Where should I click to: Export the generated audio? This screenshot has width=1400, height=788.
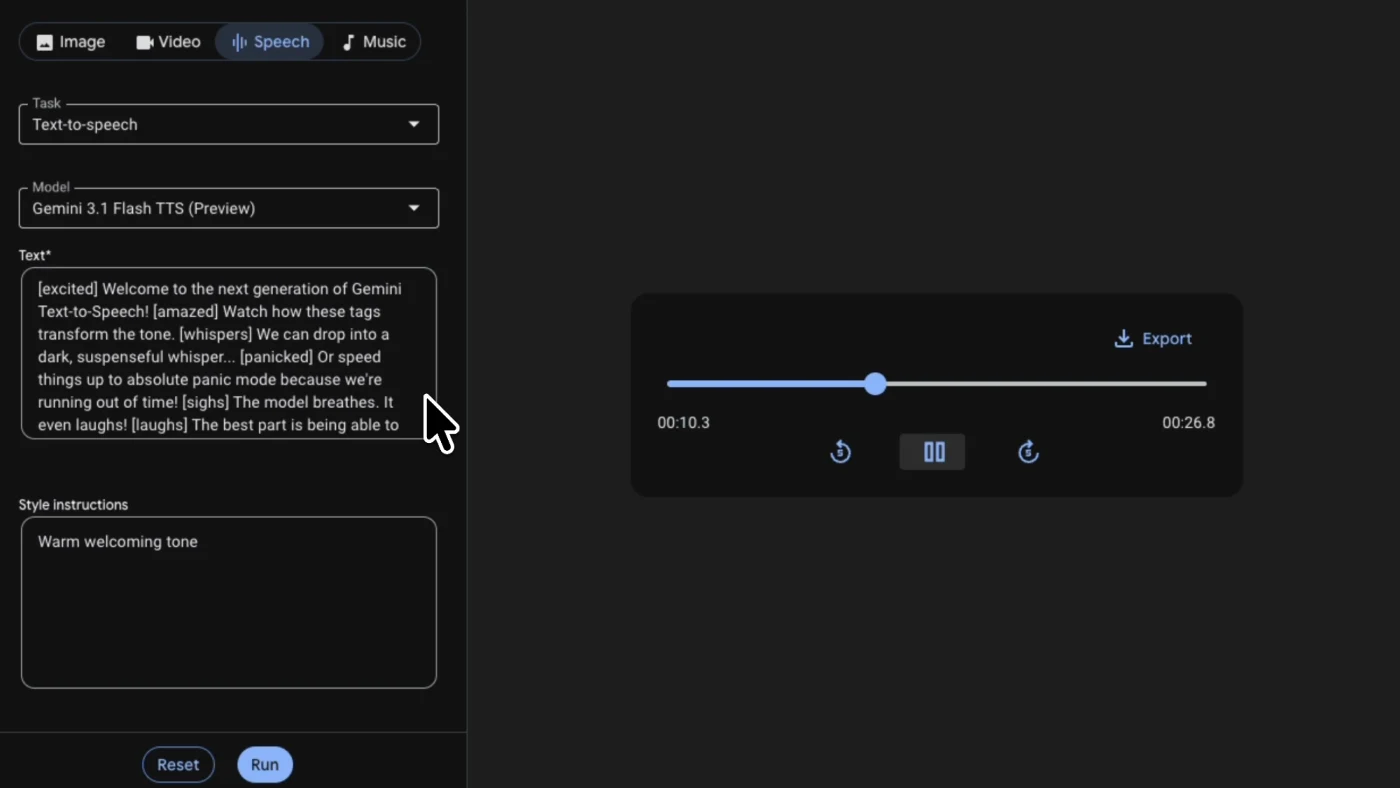click(x=1153, y=339)
